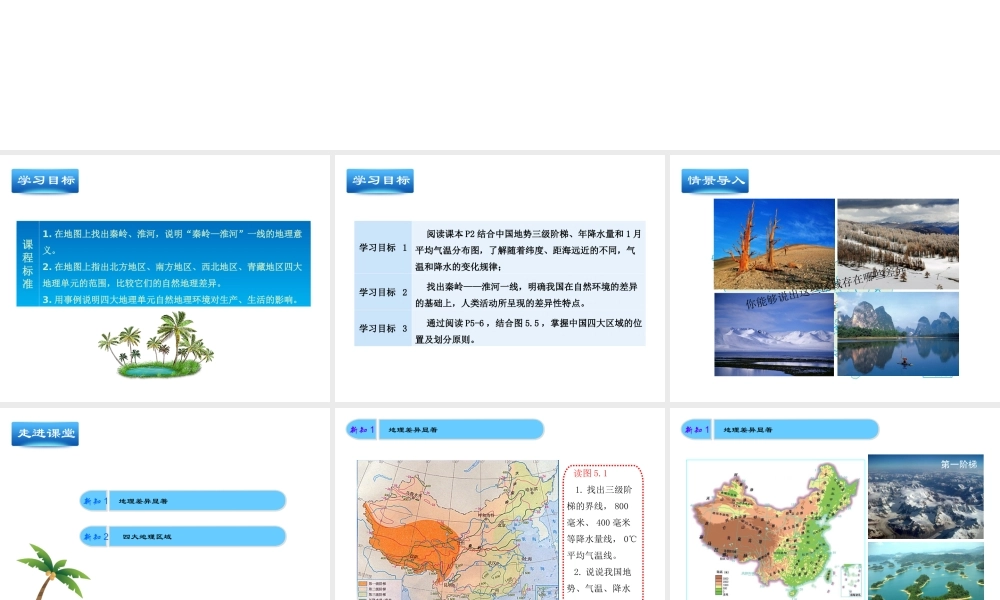Open the snowy forest hillside photo
This screenshot has width=1000, height=600.
click(897, 242)
